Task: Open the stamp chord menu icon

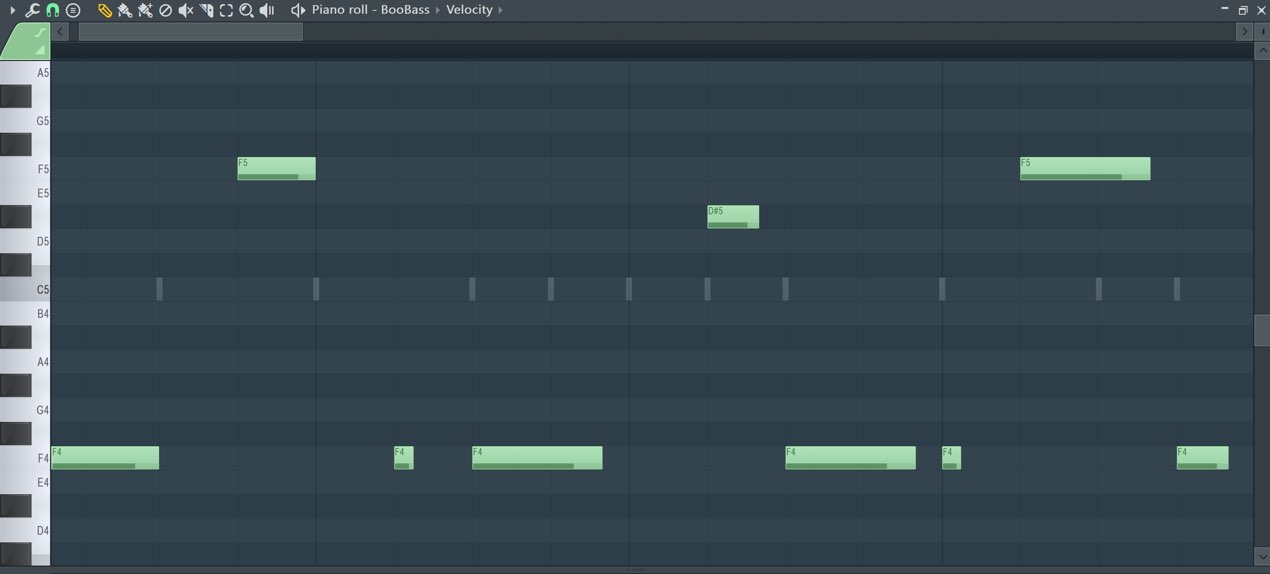Action: point(73,10)
